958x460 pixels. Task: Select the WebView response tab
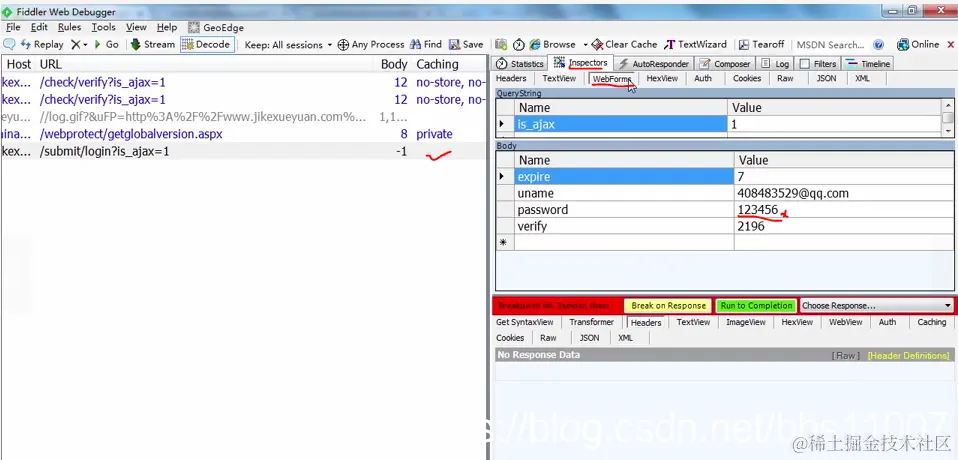pyautogui.click(x=846, y=322)
